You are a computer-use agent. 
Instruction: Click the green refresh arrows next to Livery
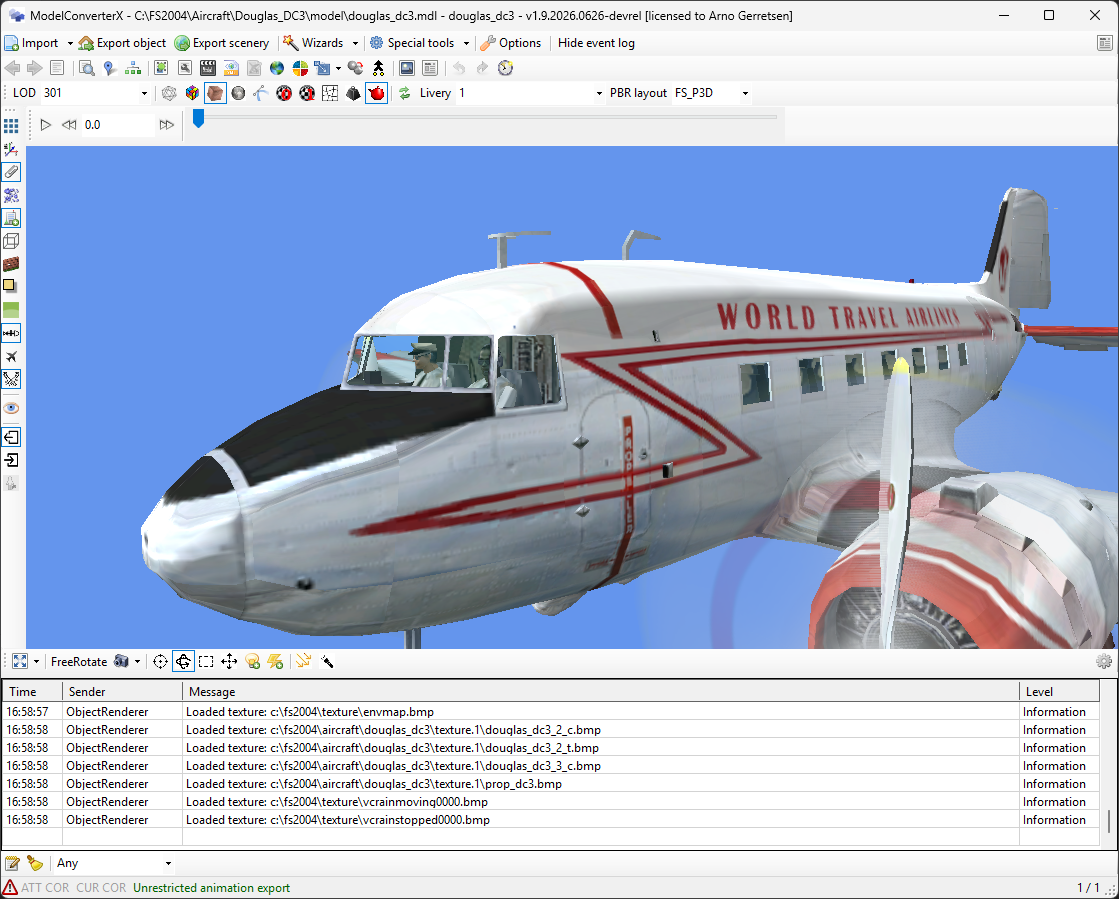pyautogui.click(x=405, y=93)
